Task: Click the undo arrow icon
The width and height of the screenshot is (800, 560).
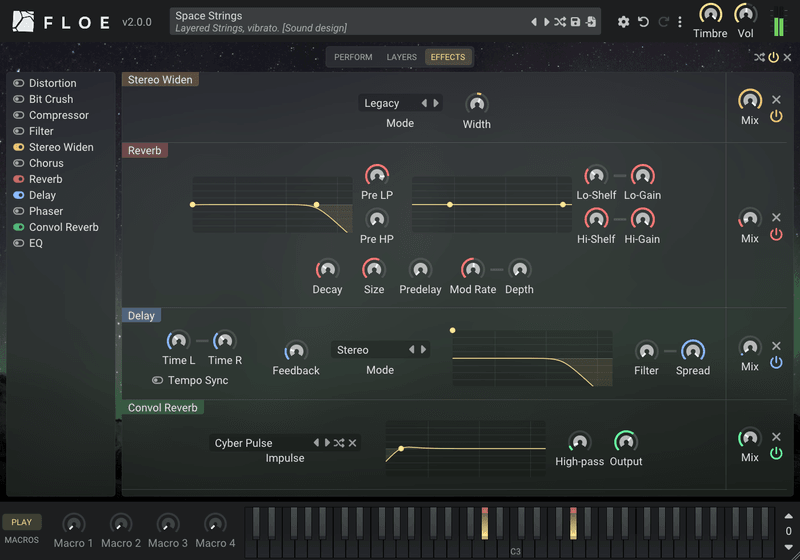Action: point(643,22)
